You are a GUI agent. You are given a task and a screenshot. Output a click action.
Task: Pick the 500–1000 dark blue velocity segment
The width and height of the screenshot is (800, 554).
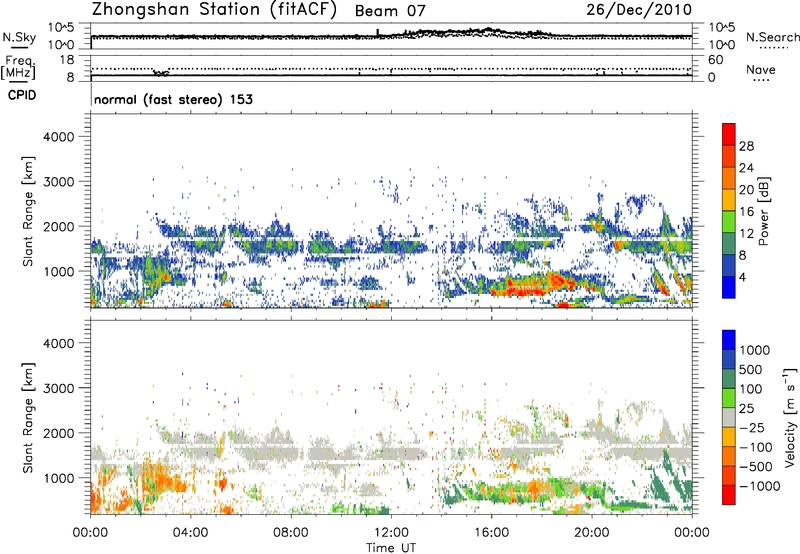tap(729, 359)
